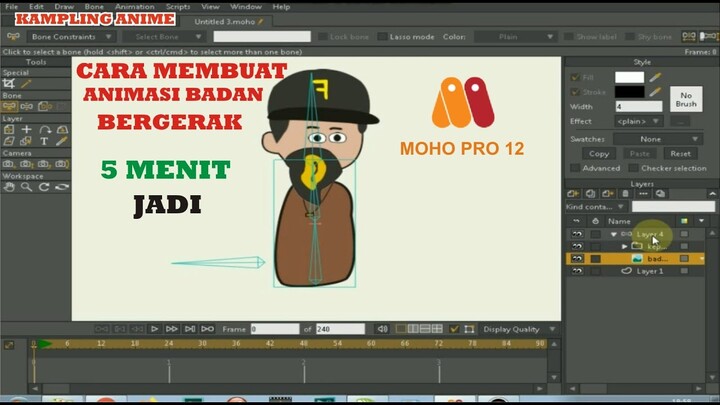The height and width of the screenshot is (405, 720).
Task: Uncheck the Fill checkbox
Action: coord(575,77)
